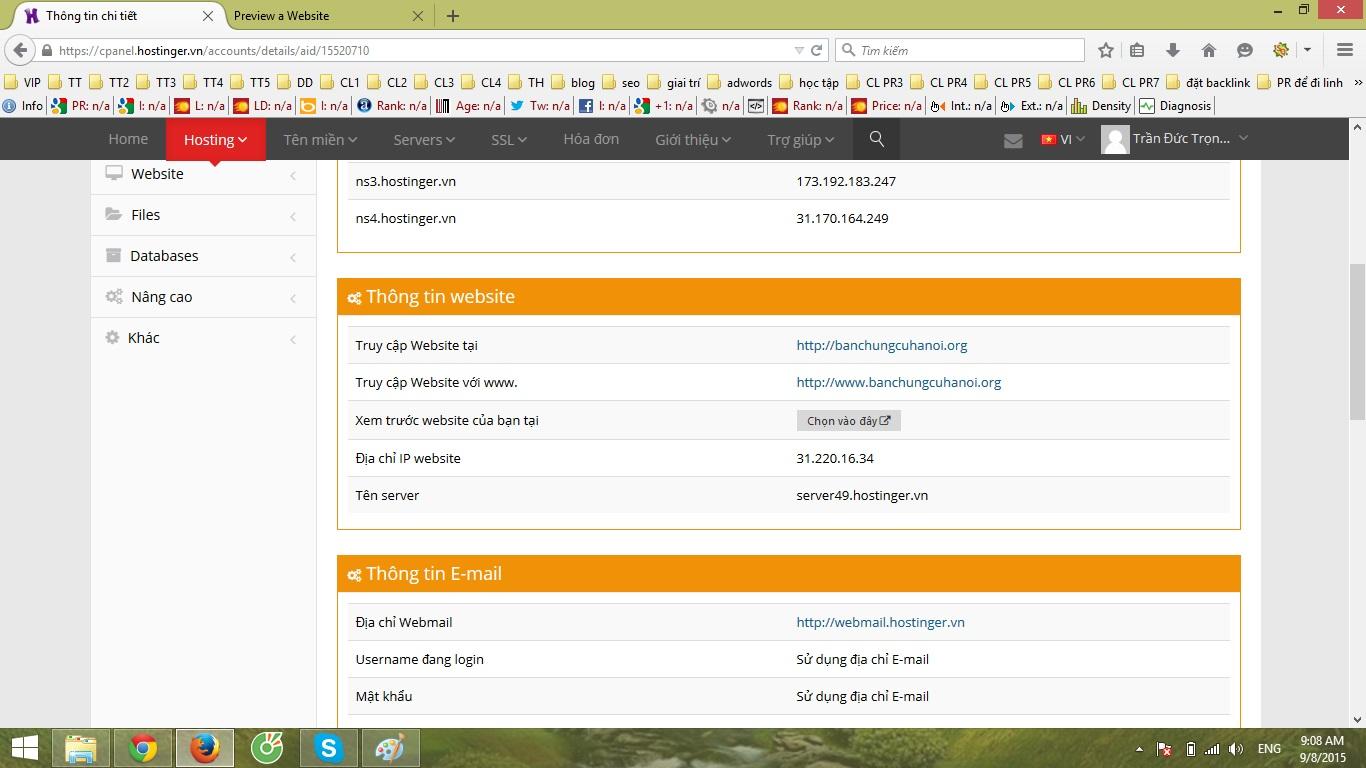Click the volume speaker icon in system tray
The image size is (1366, 768).
pyautogui.click(x=1236, y=749)
